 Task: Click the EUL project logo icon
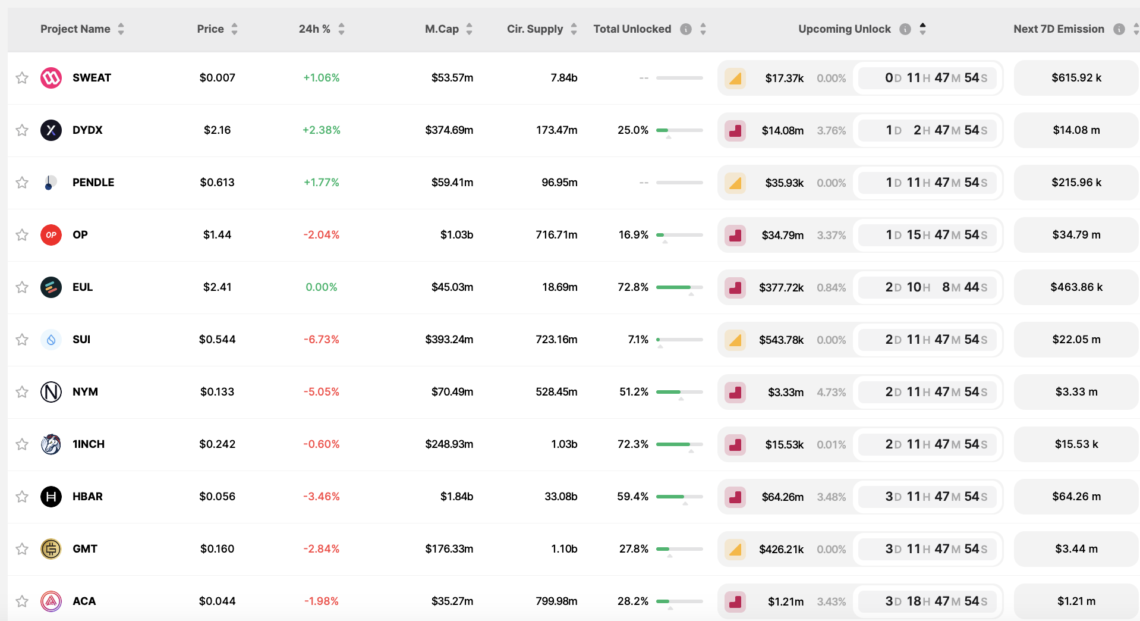51,287
